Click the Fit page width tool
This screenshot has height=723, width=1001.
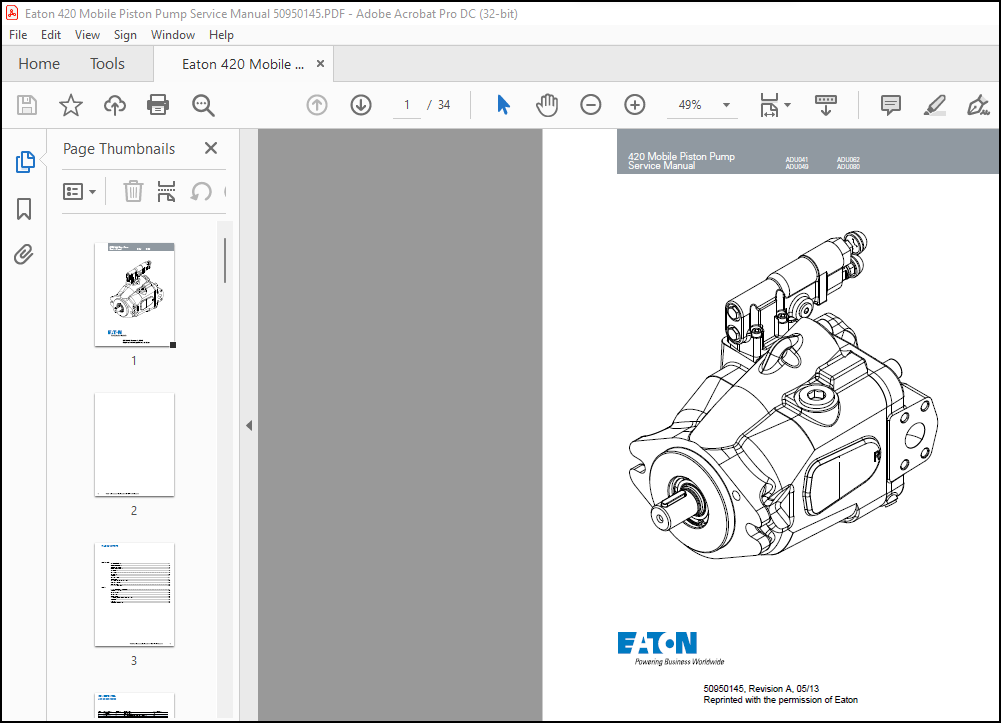click(769, 105)
